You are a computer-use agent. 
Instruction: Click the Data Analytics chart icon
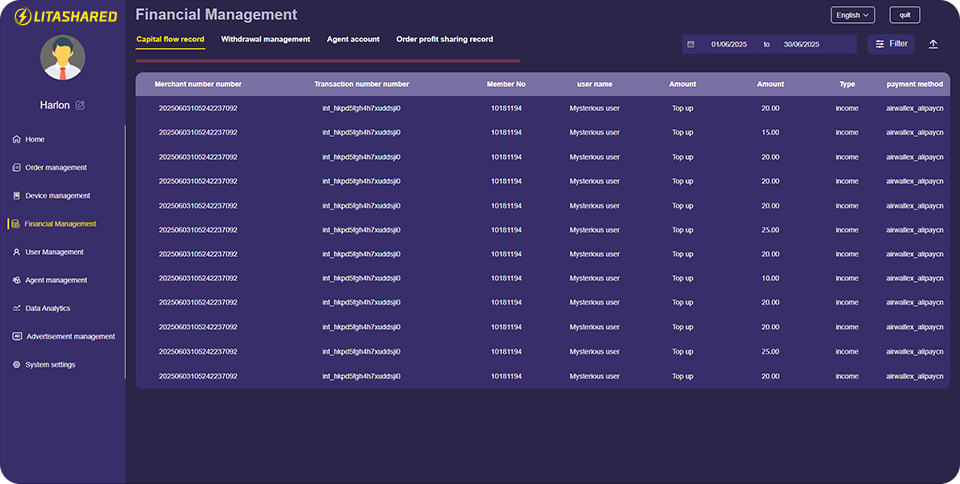tap(17, 308)
